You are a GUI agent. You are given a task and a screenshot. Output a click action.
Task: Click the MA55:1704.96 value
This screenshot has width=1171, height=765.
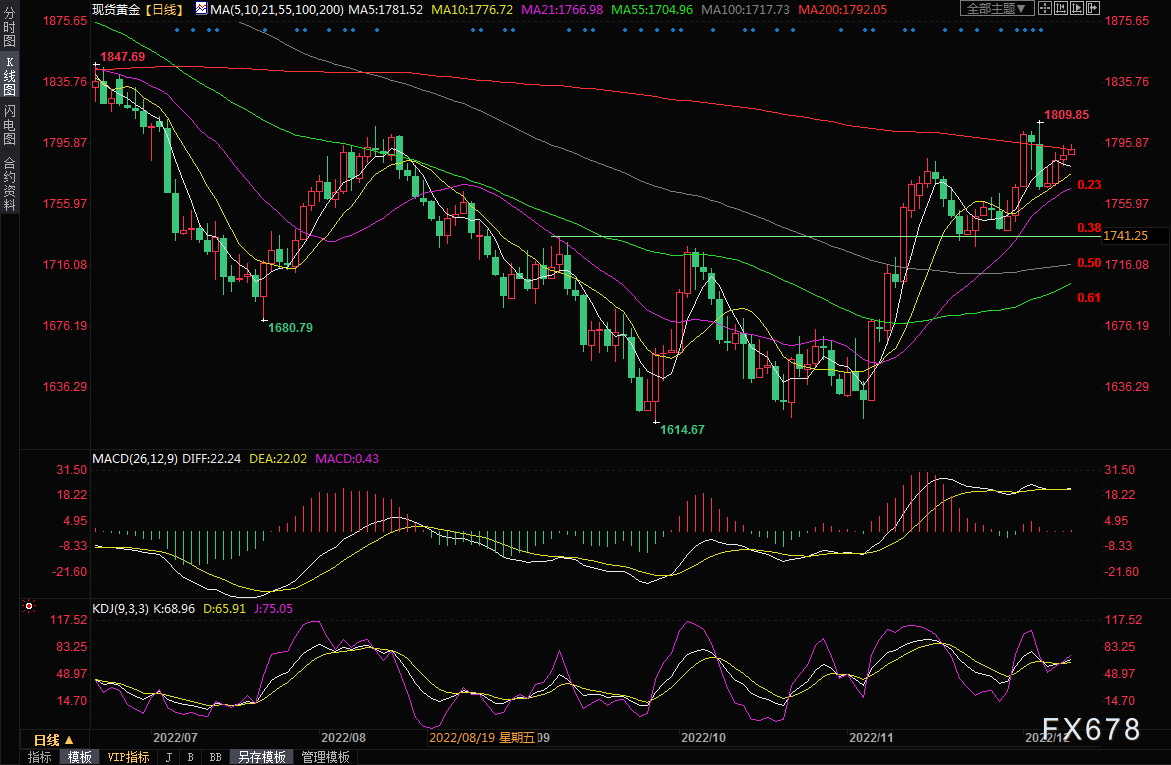pos(652,10)
